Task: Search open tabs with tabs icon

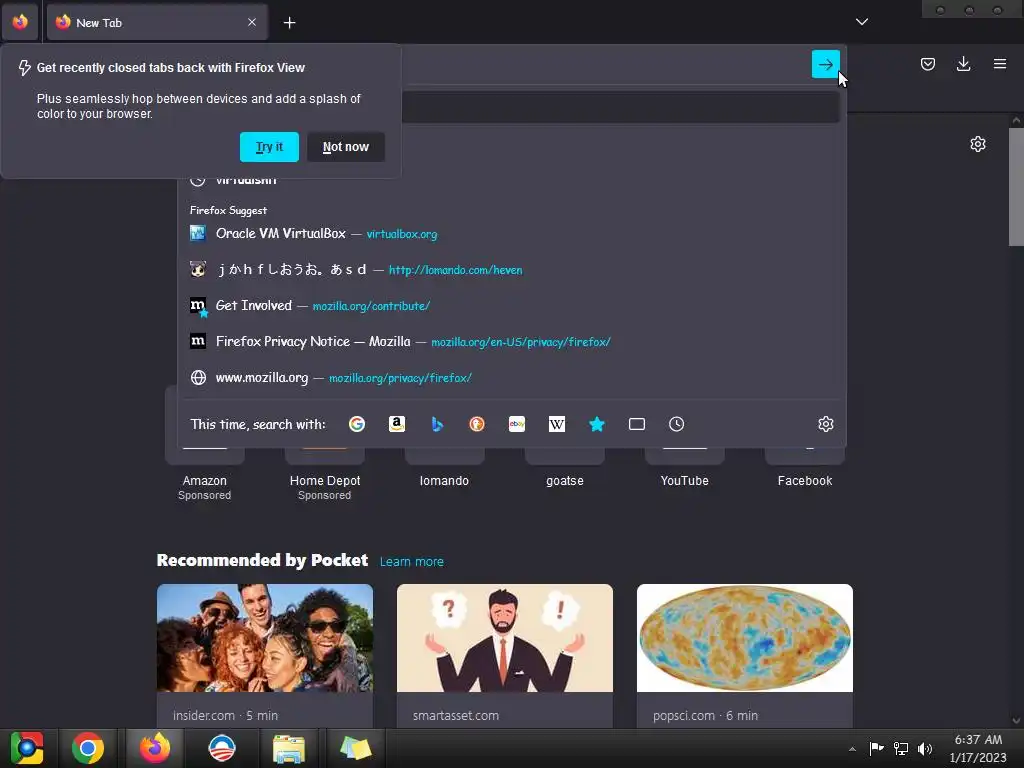Action: pos(637,424)
